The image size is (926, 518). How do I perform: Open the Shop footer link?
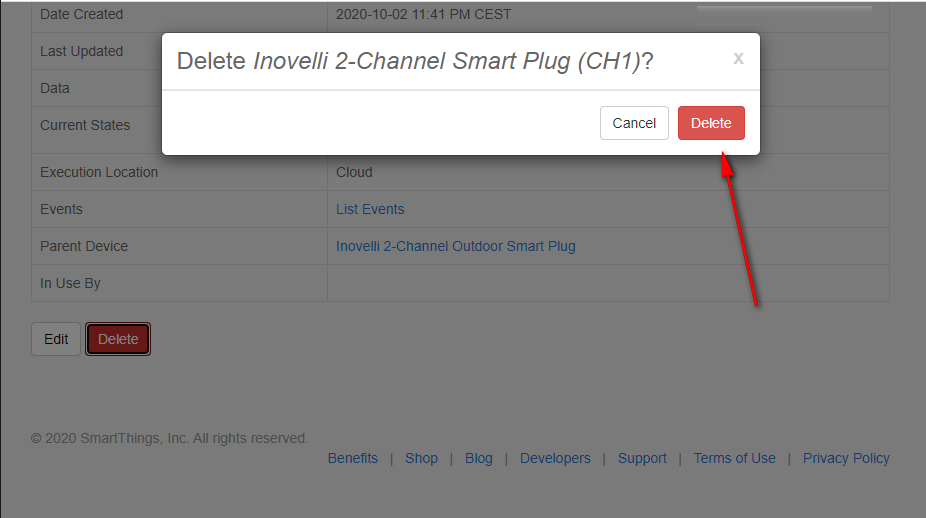point(421,458)
